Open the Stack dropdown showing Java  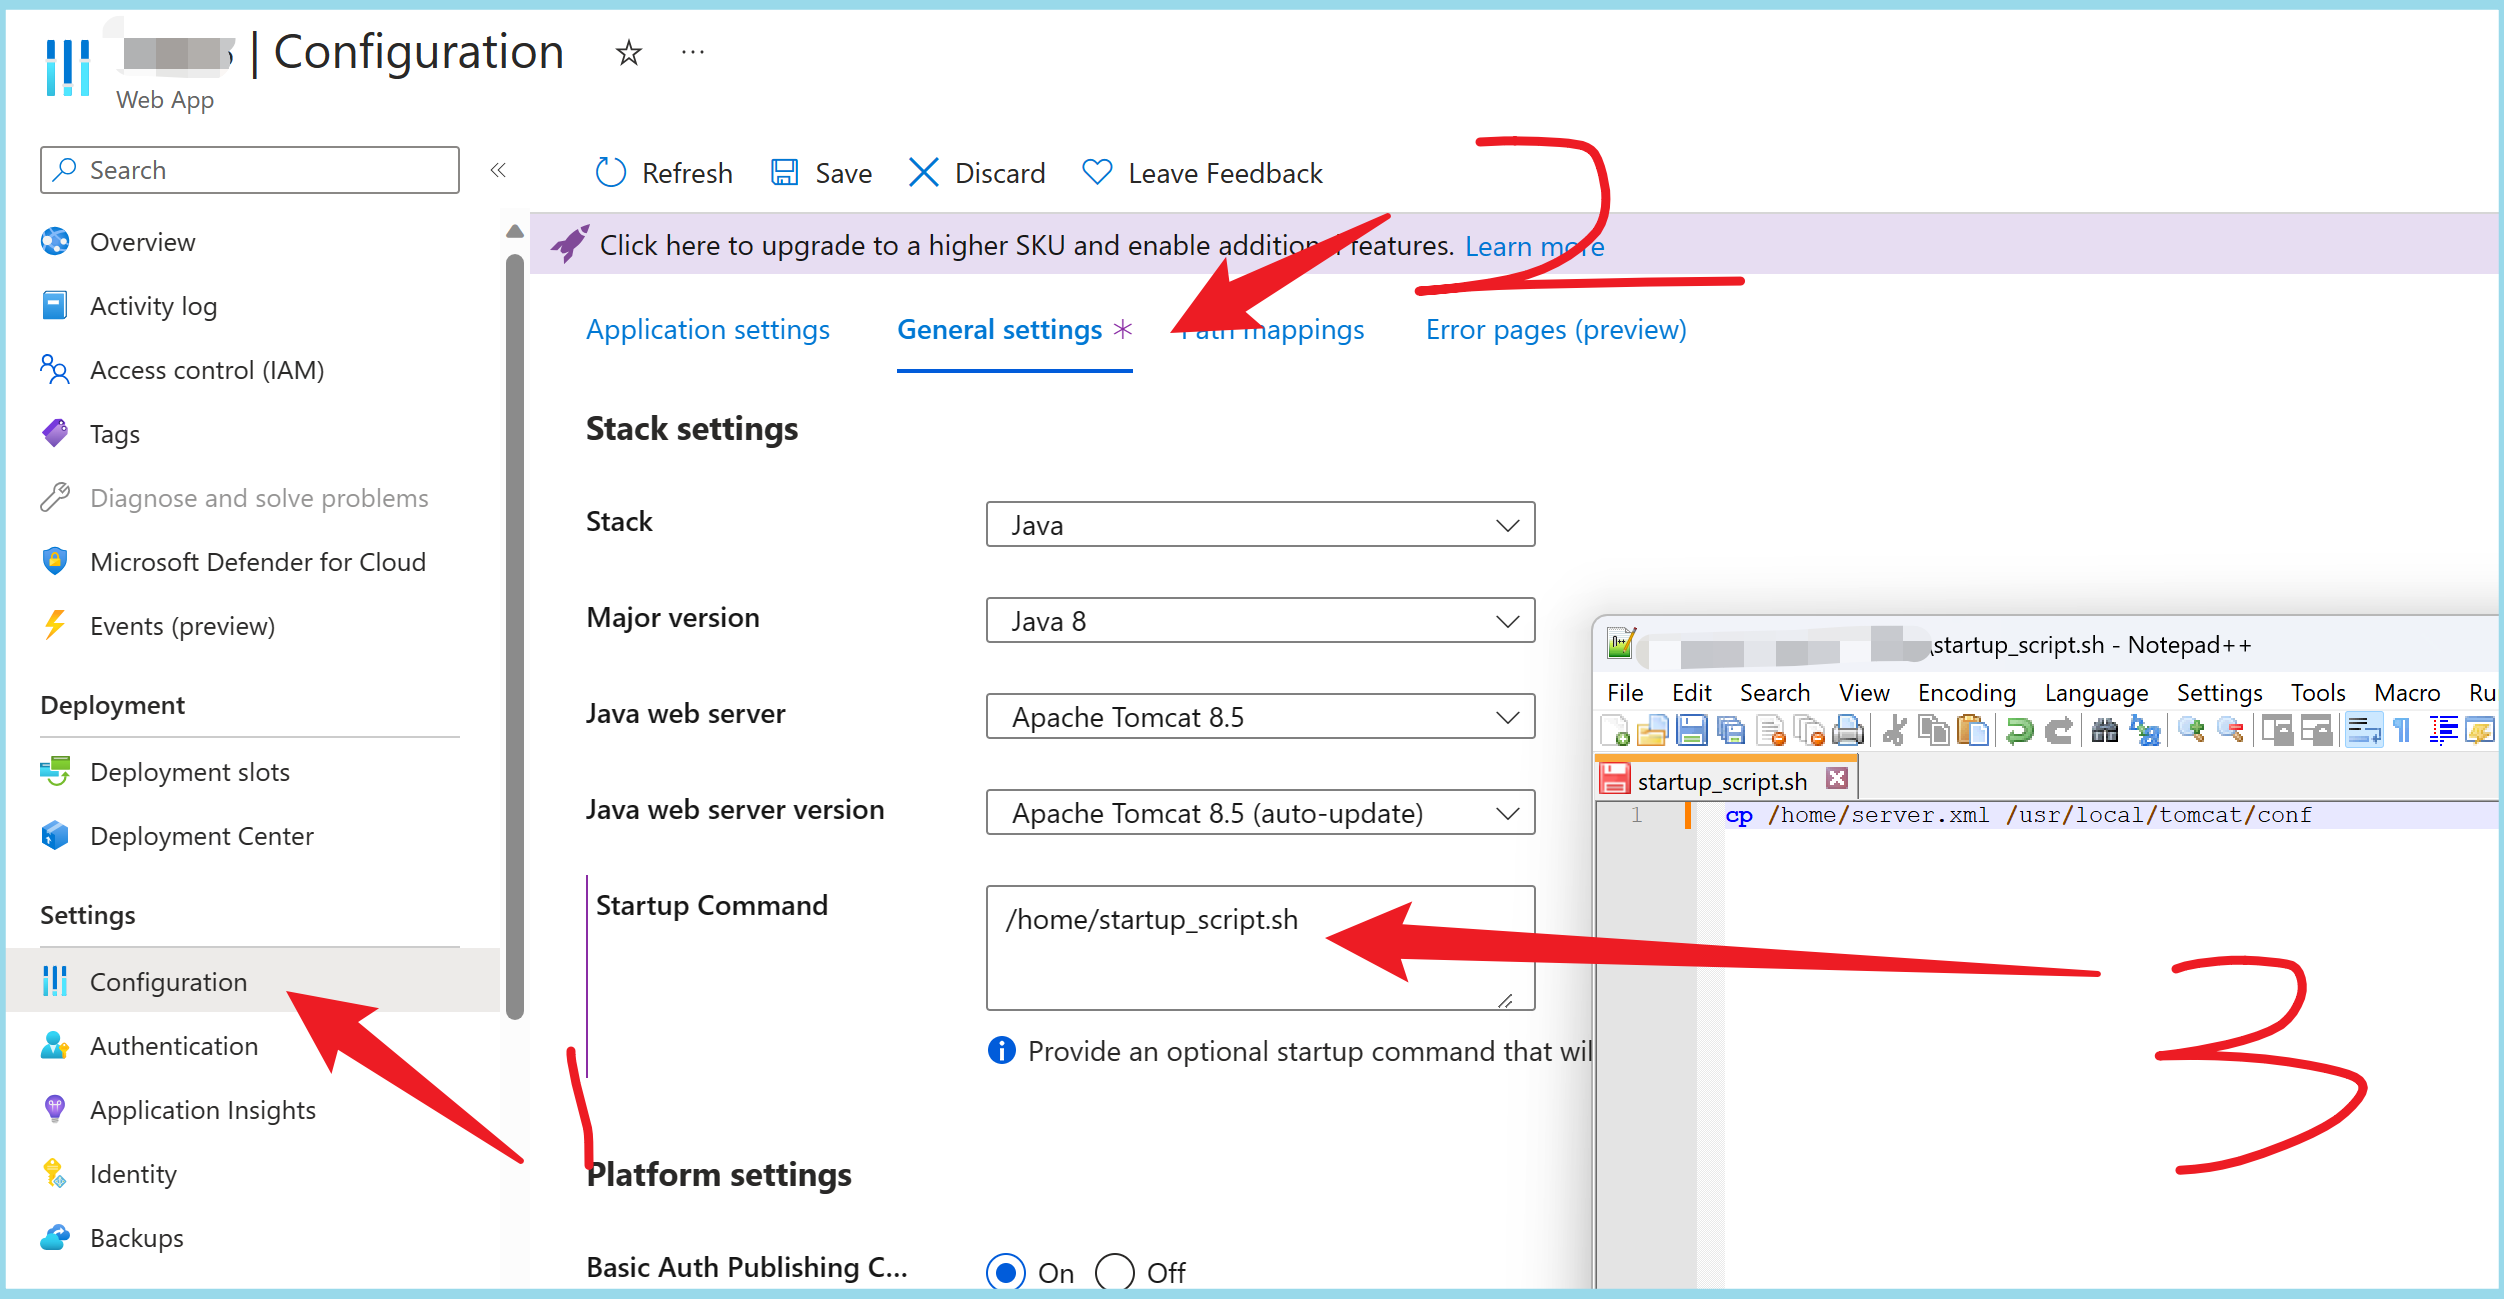point(1259,525)
